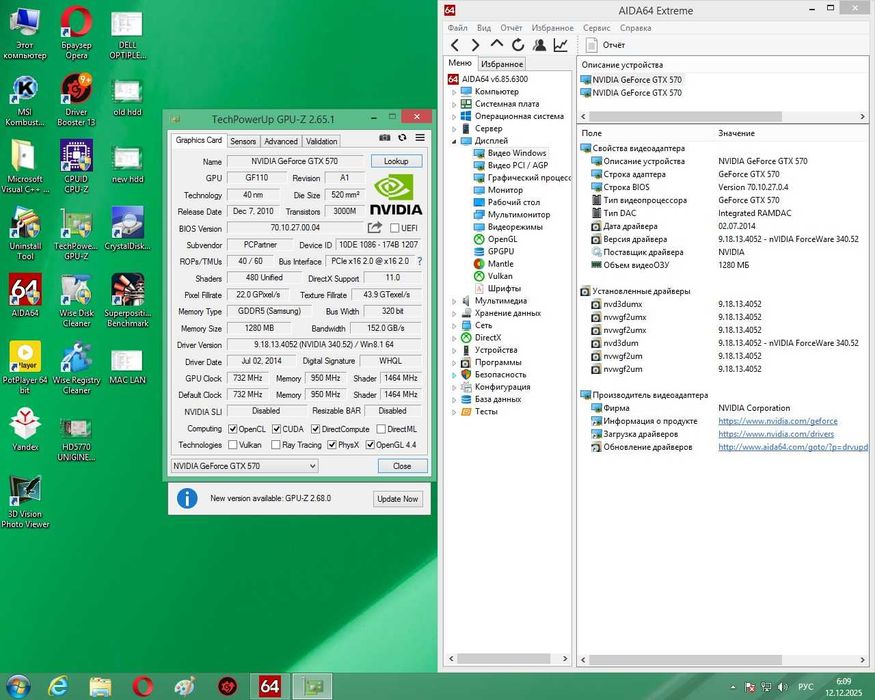
Task: Open the Отчёт report toolbar button
Action: click(x=605, y=45)
